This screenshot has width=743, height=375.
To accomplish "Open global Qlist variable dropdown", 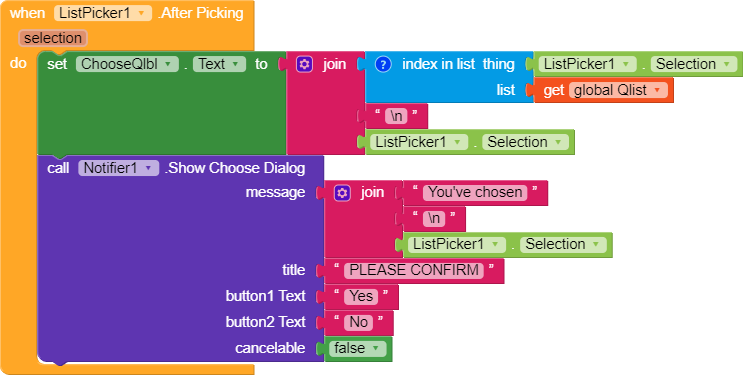I will click(x=618, y=90).
